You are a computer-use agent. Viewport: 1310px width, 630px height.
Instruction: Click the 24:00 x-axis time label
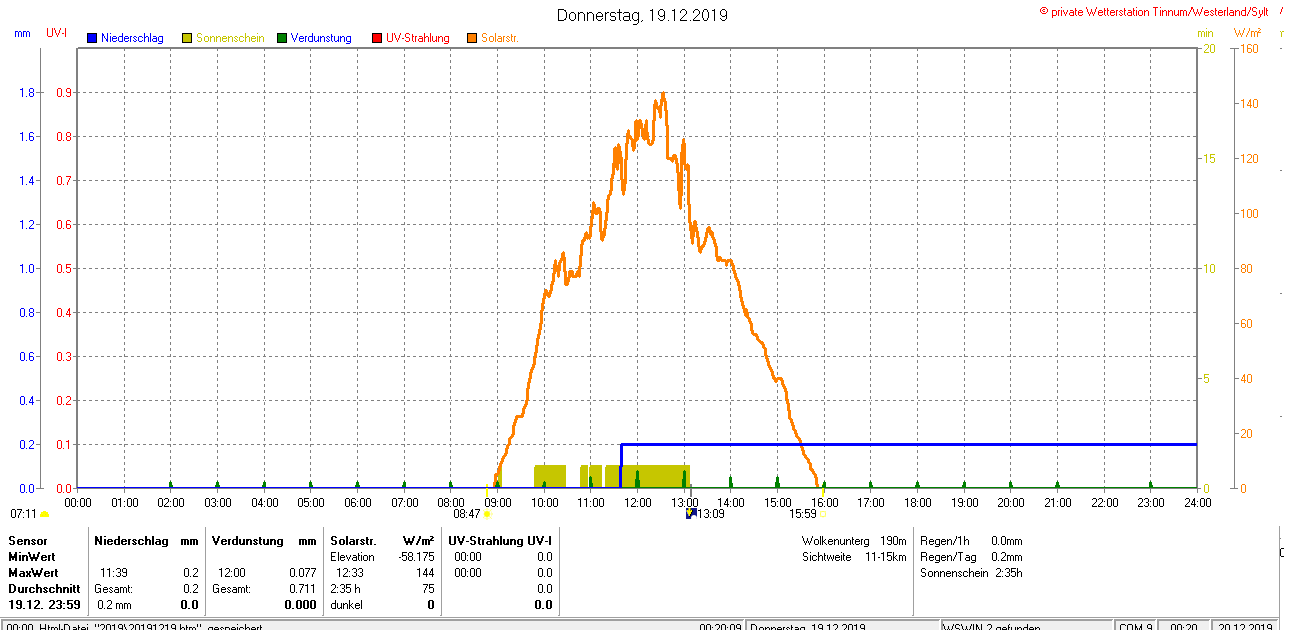pyautogui.click(x=1197, y=502)
